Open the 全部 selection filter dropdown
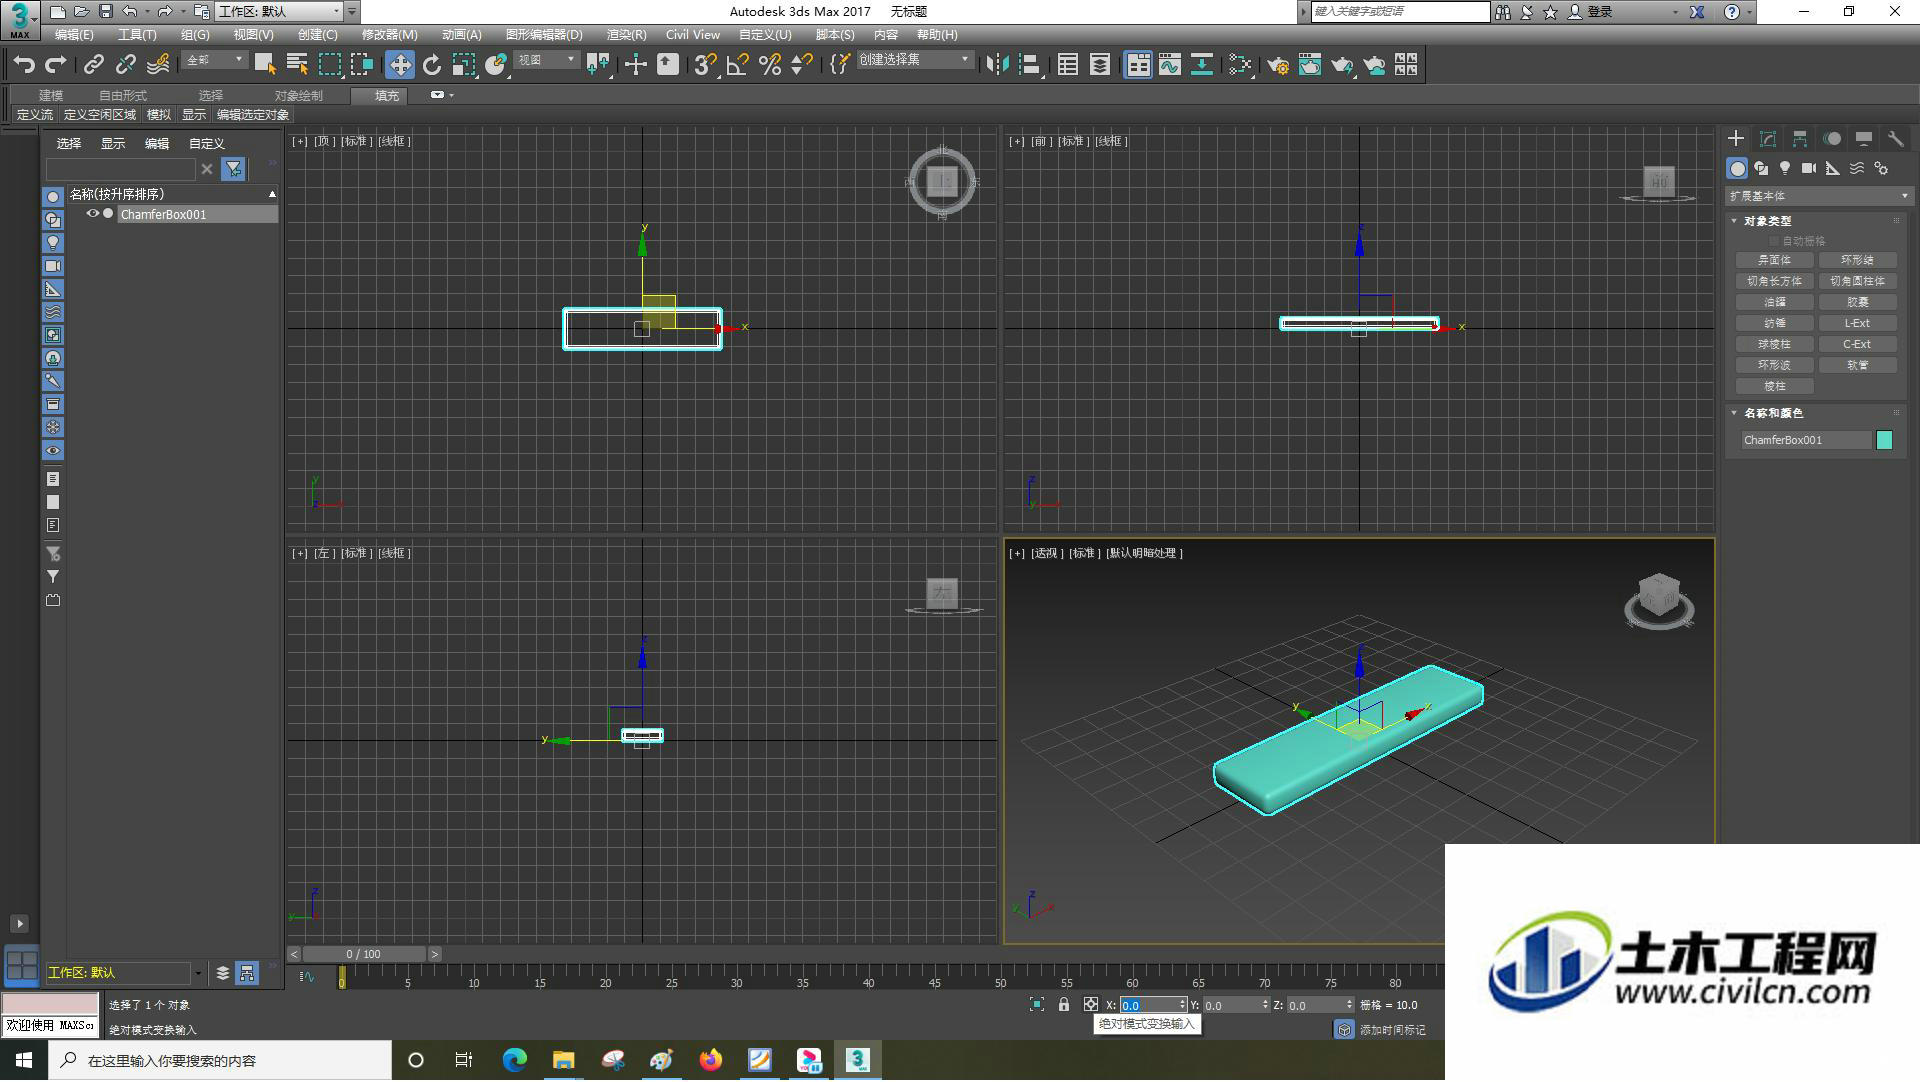Viewport: 1920px width, 1082px height. [215, 61]
